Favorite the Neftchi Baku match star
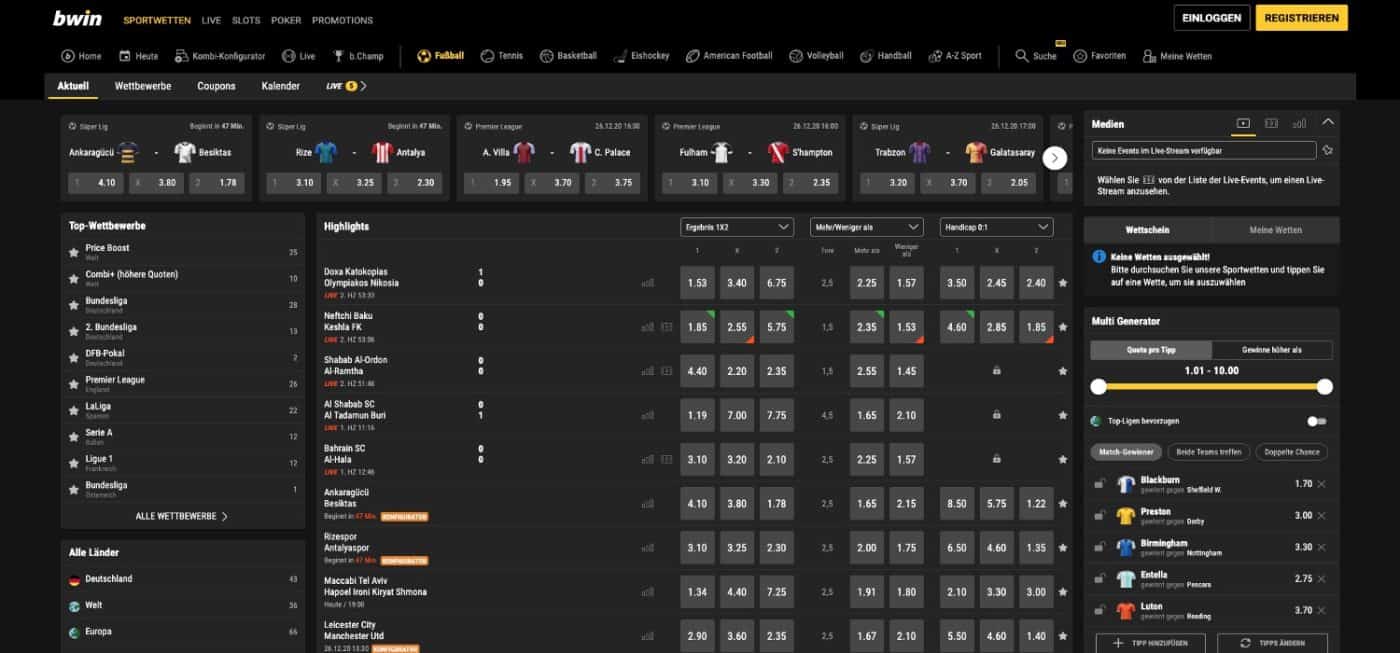This screenshot has height=653, width=1400. [1062, 327]
